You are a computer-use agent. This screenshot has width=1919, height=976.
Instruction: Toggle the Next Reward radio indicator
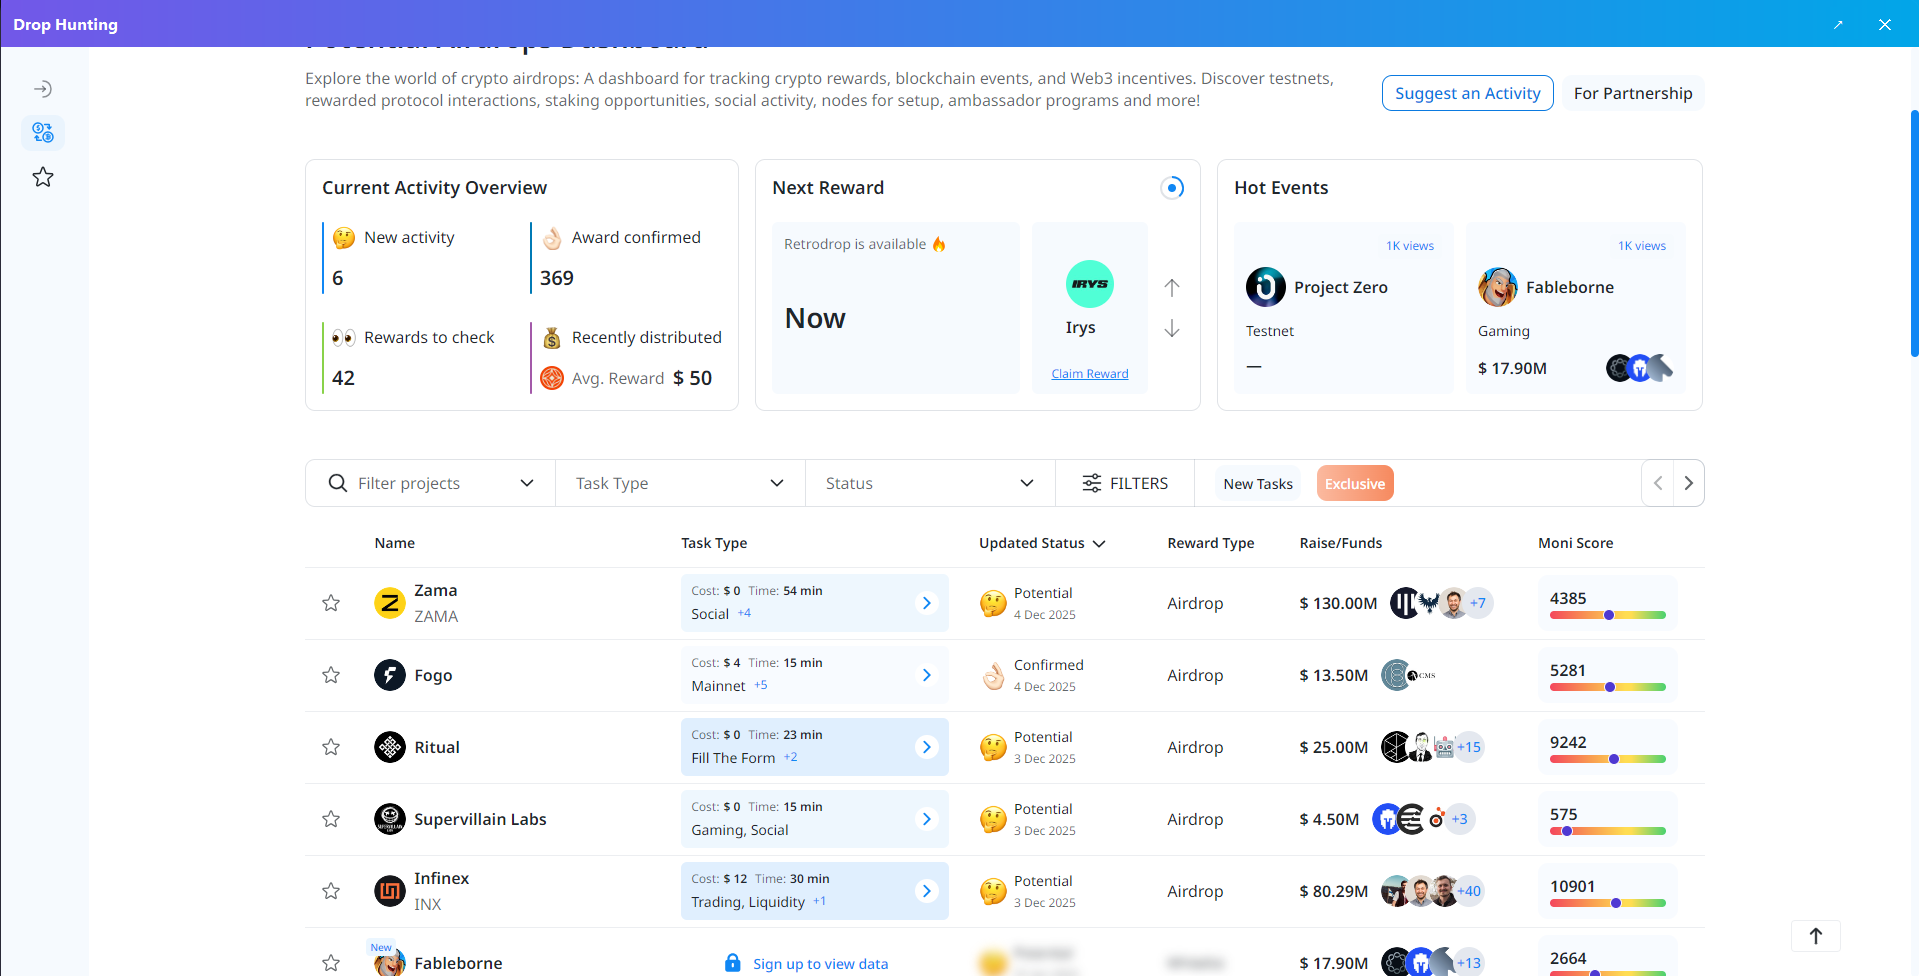tap(1172, 188)
